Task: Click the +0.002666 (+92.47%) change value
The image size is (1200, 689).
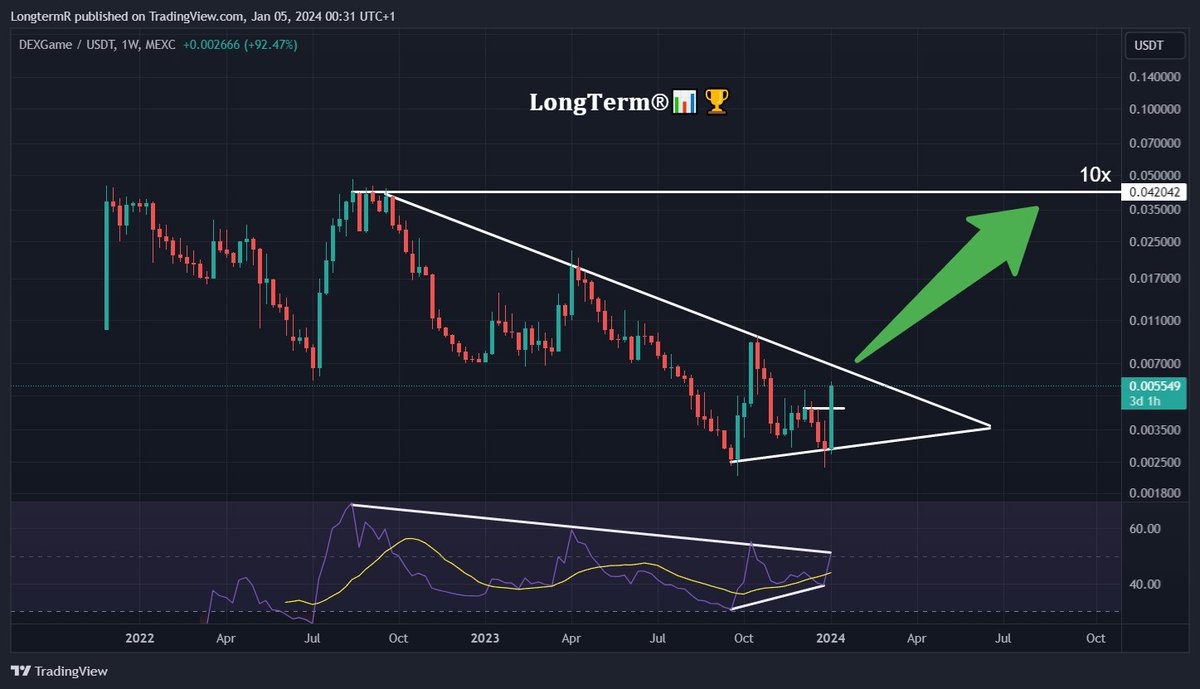Action: pos(240,45)
